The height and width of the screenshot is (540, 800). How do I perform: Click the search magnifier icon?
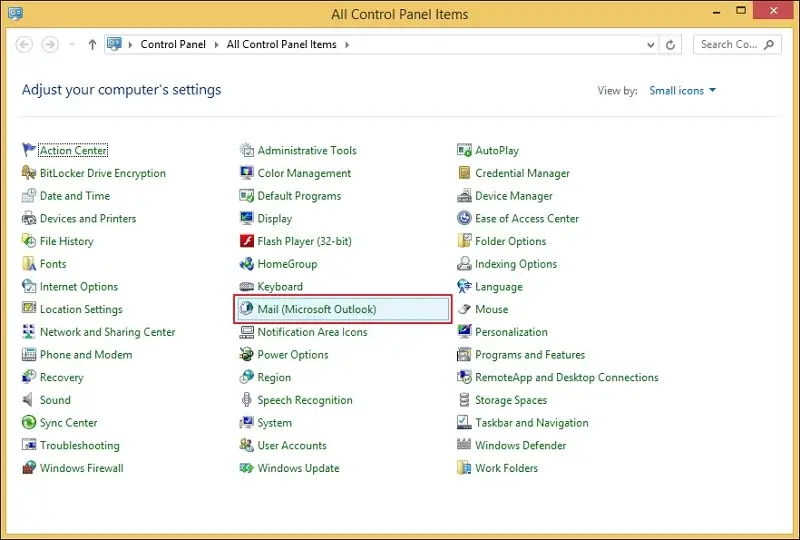pos(769,45)
